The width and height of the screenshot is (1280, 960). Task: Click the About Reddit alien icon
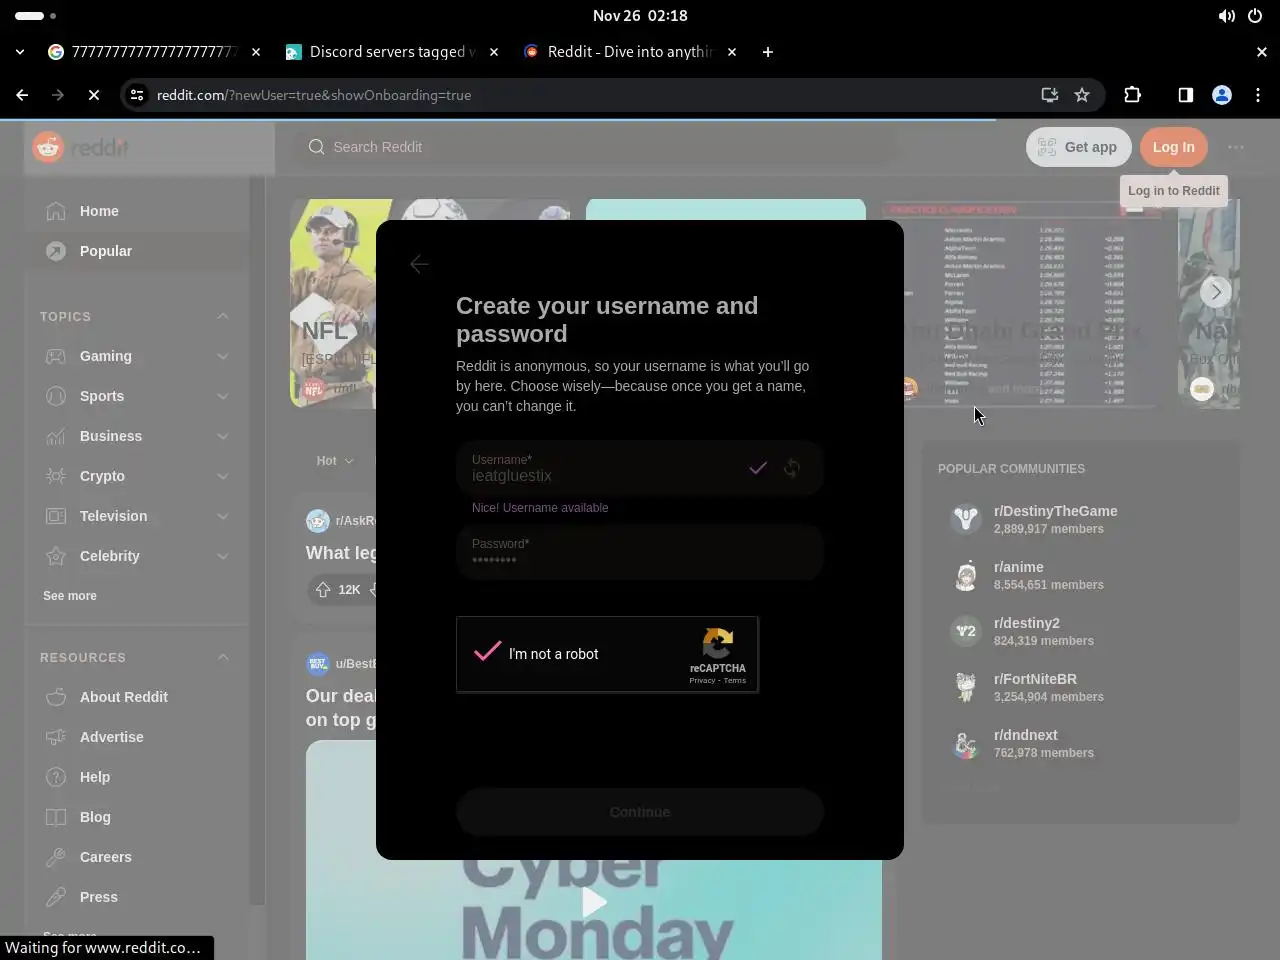coord(56,697)
